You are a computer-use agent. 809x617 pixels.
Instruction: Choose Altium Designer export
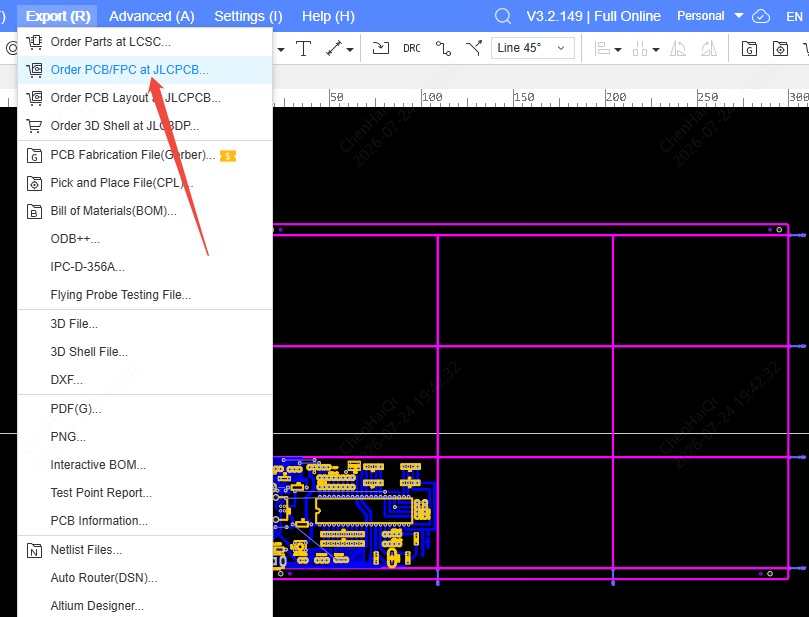click(145, 606)
